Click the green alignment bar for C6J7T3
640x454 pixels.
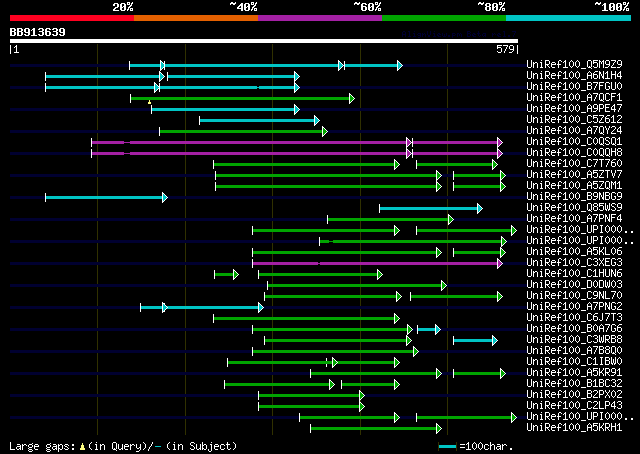306,319
